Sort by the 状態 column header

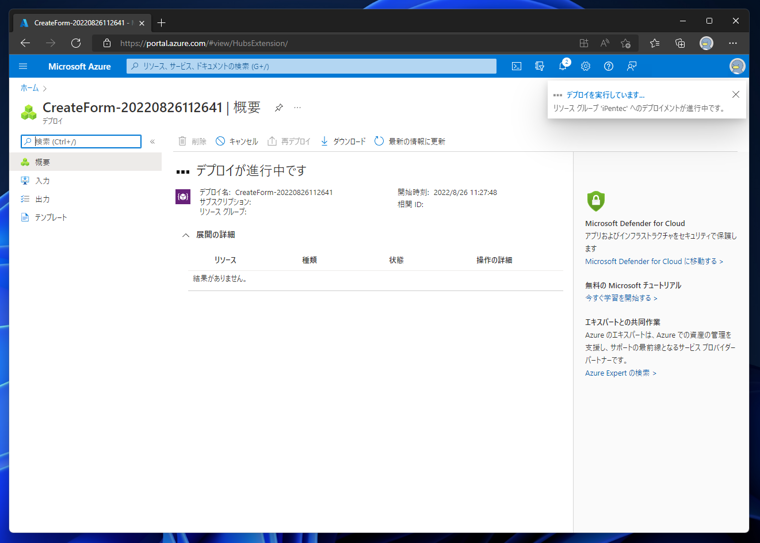pos(396,260)
